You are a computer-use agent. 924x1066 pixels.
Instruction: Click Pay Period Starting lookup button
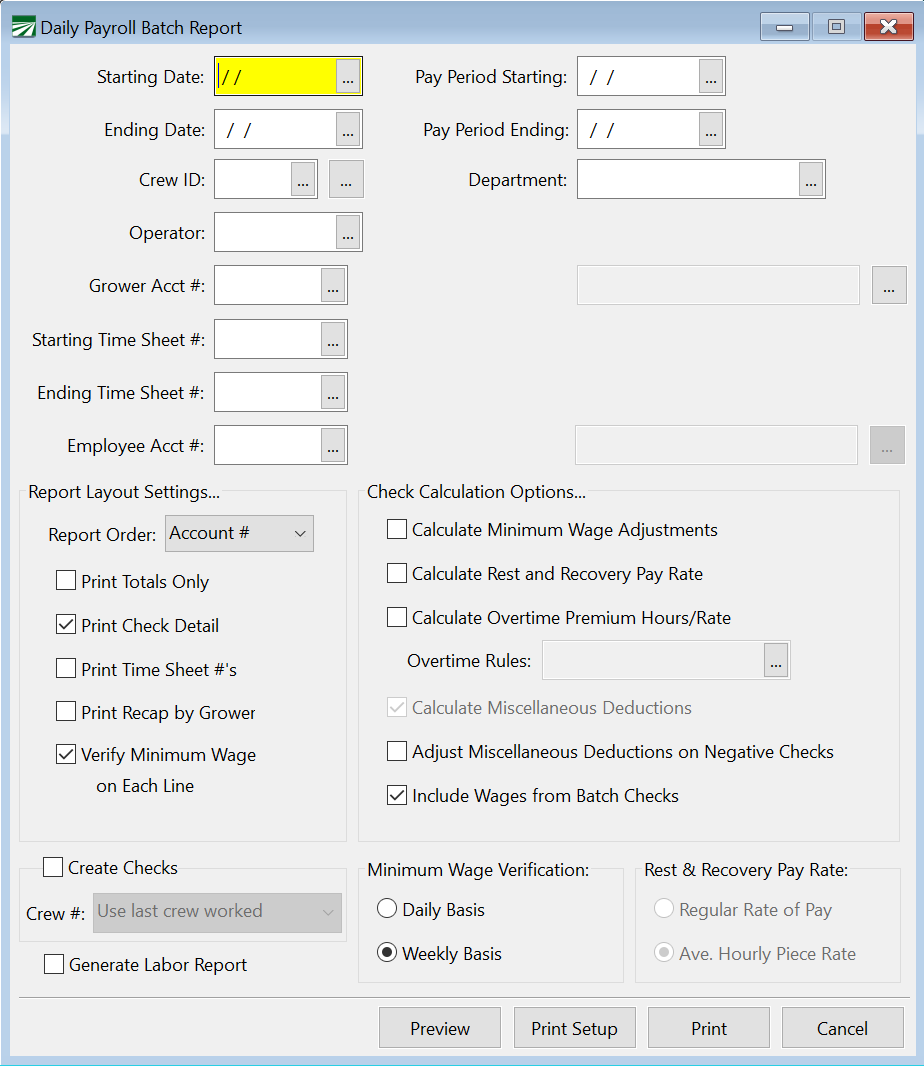point(710,77)
